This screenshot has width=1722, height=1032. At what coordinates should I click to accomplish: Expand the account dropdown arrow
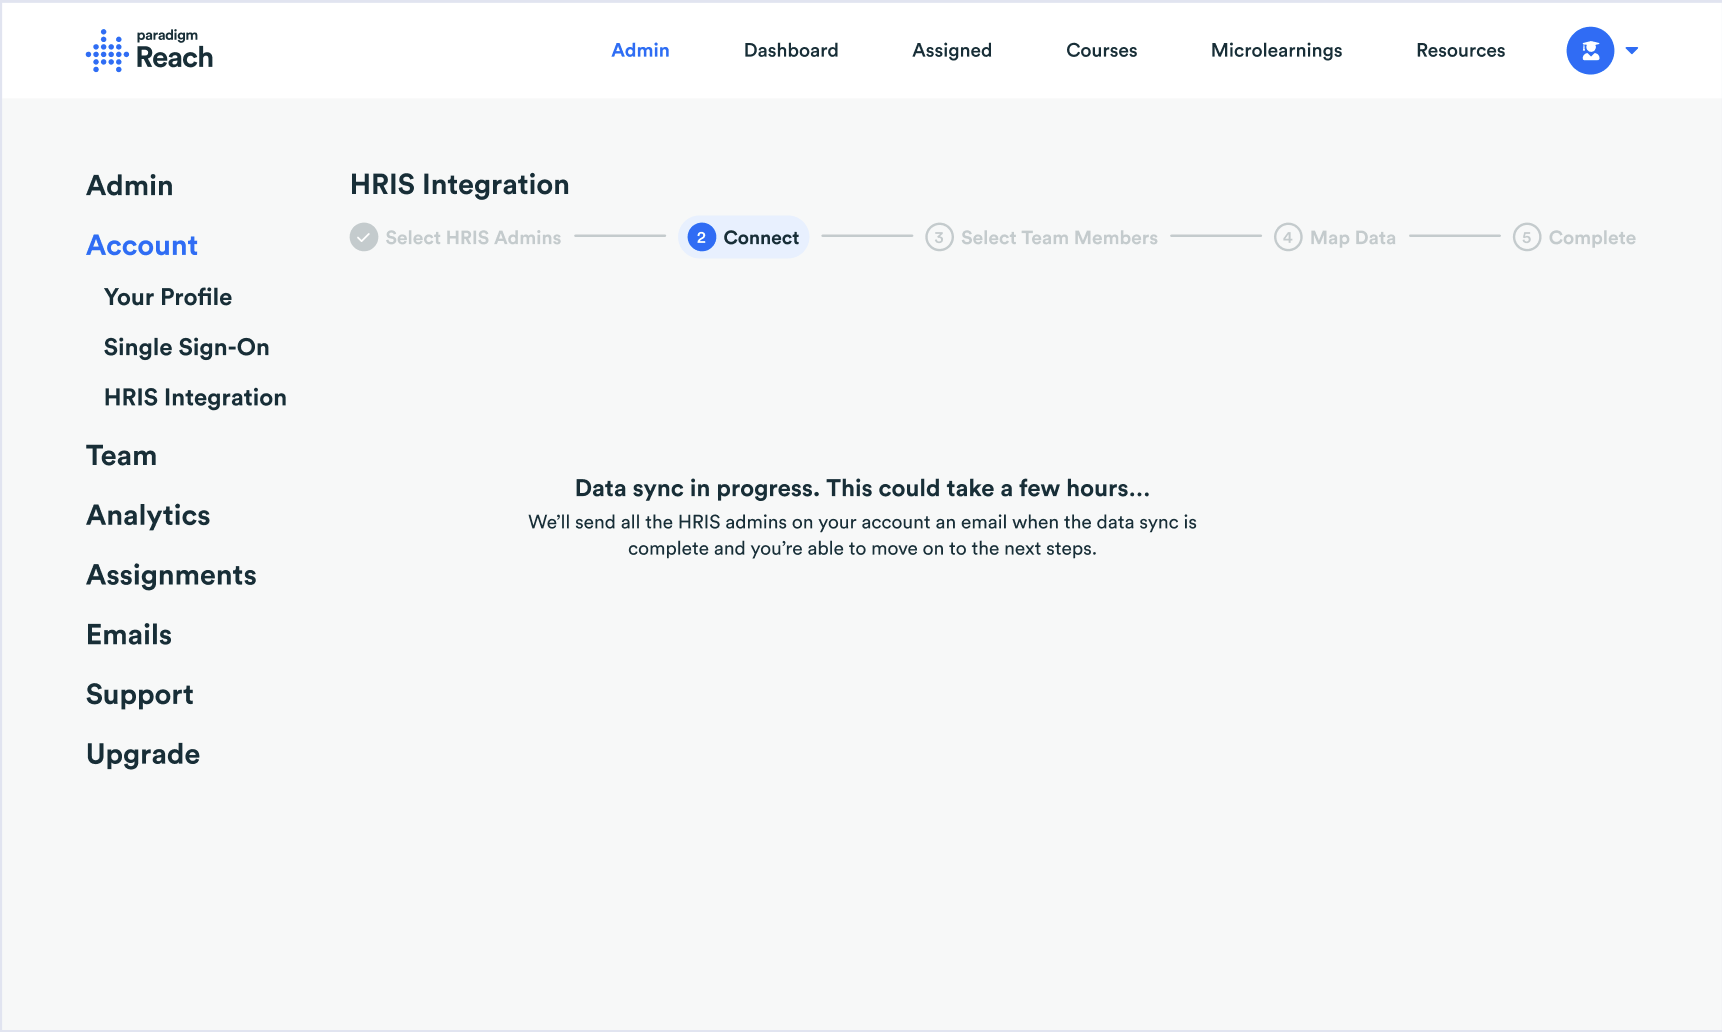click(x=1632, y=50)
